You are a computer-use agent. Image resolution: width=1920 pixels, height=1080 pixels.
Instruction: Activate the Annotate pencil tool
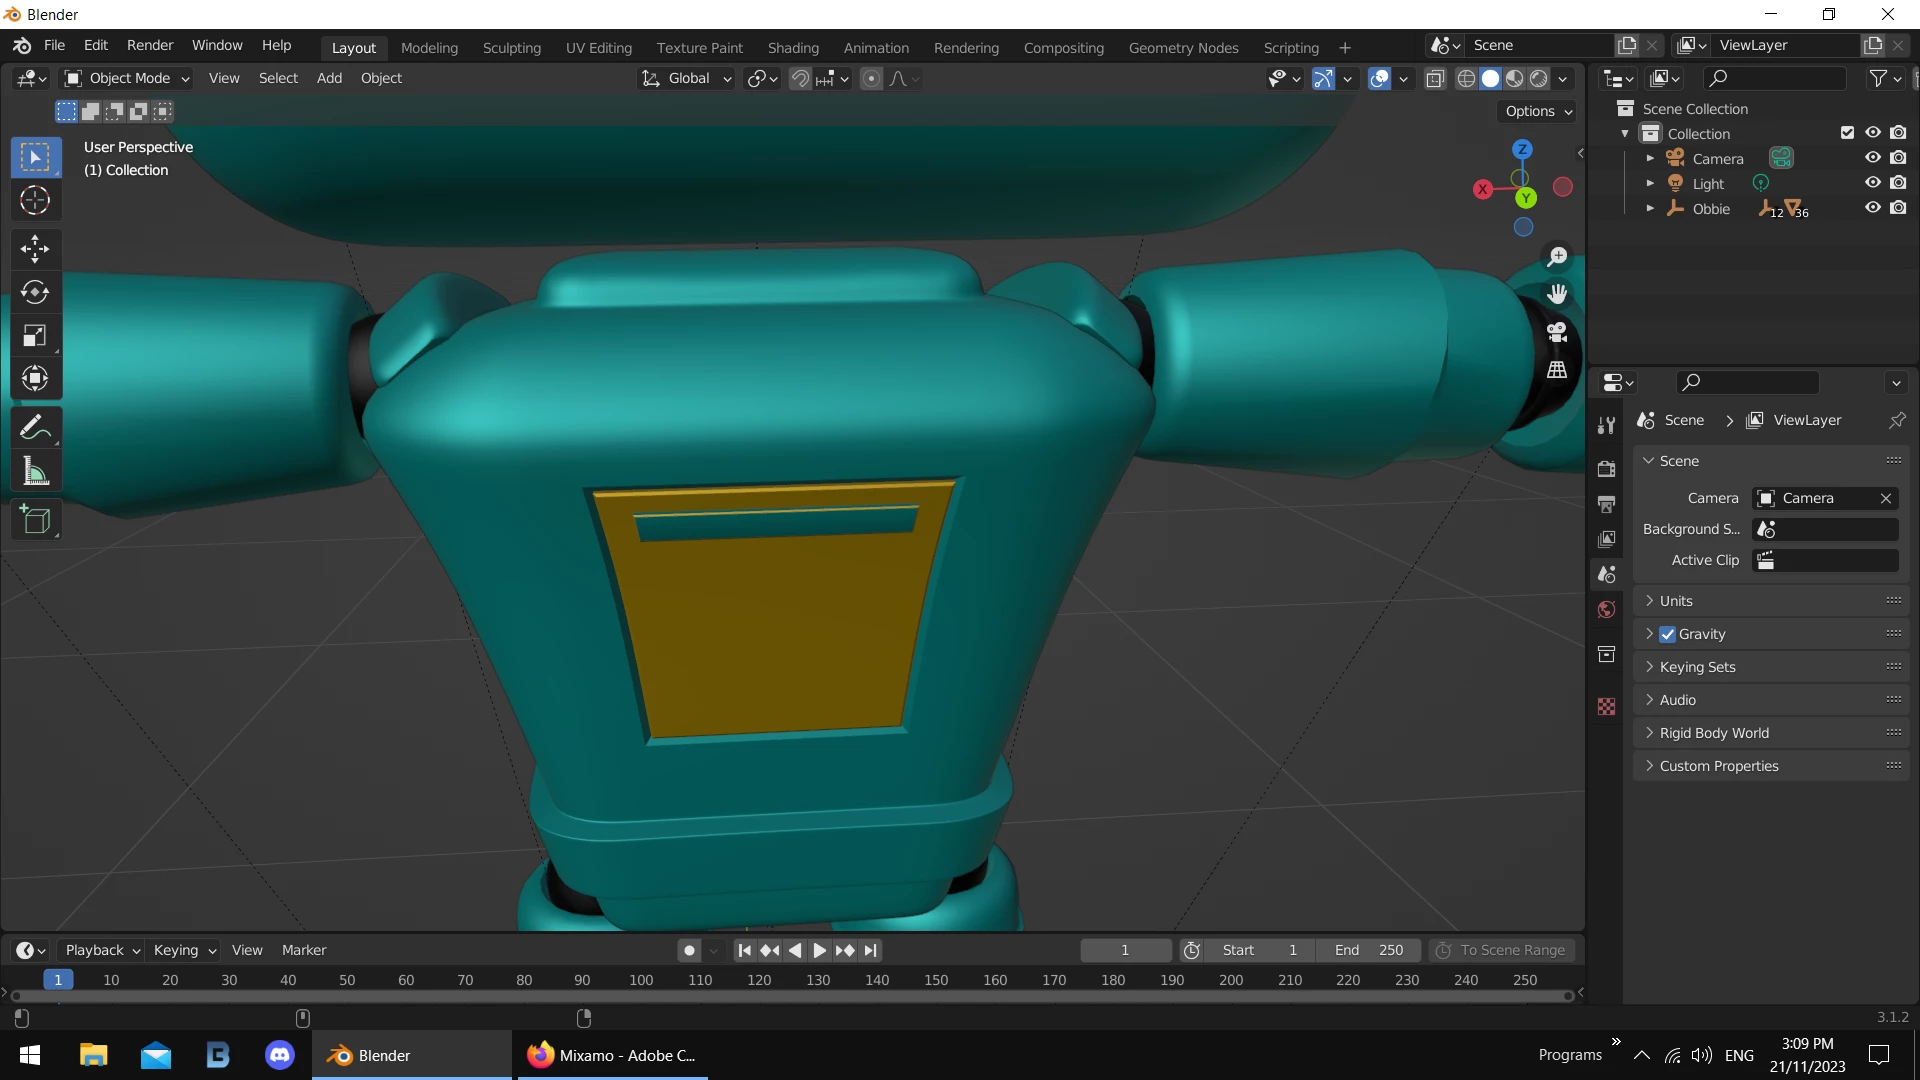tap(35, 428)
